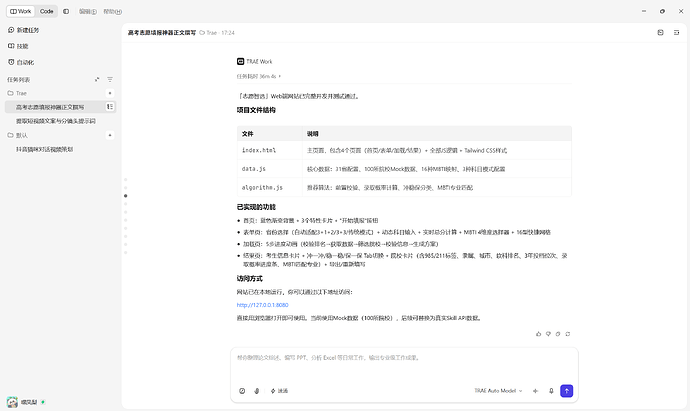Expand the 任务耗时 36m 4s details
690x411 pixels.
pos(258,76)
